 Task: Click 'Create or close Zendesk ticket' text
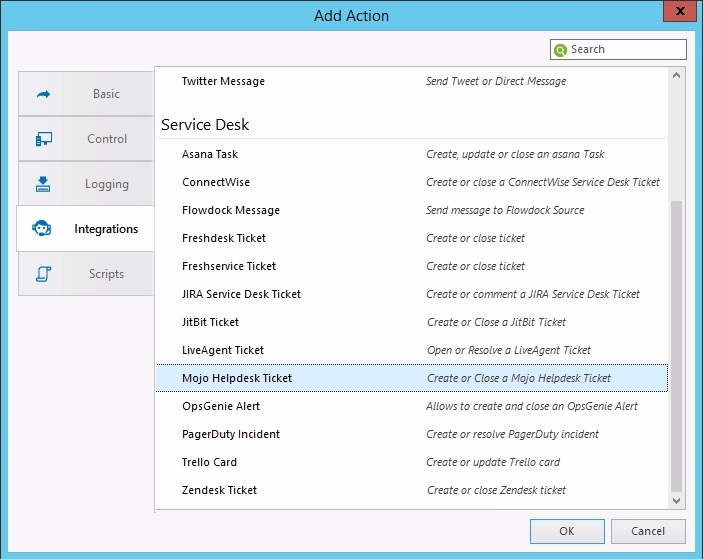point(496,490)
